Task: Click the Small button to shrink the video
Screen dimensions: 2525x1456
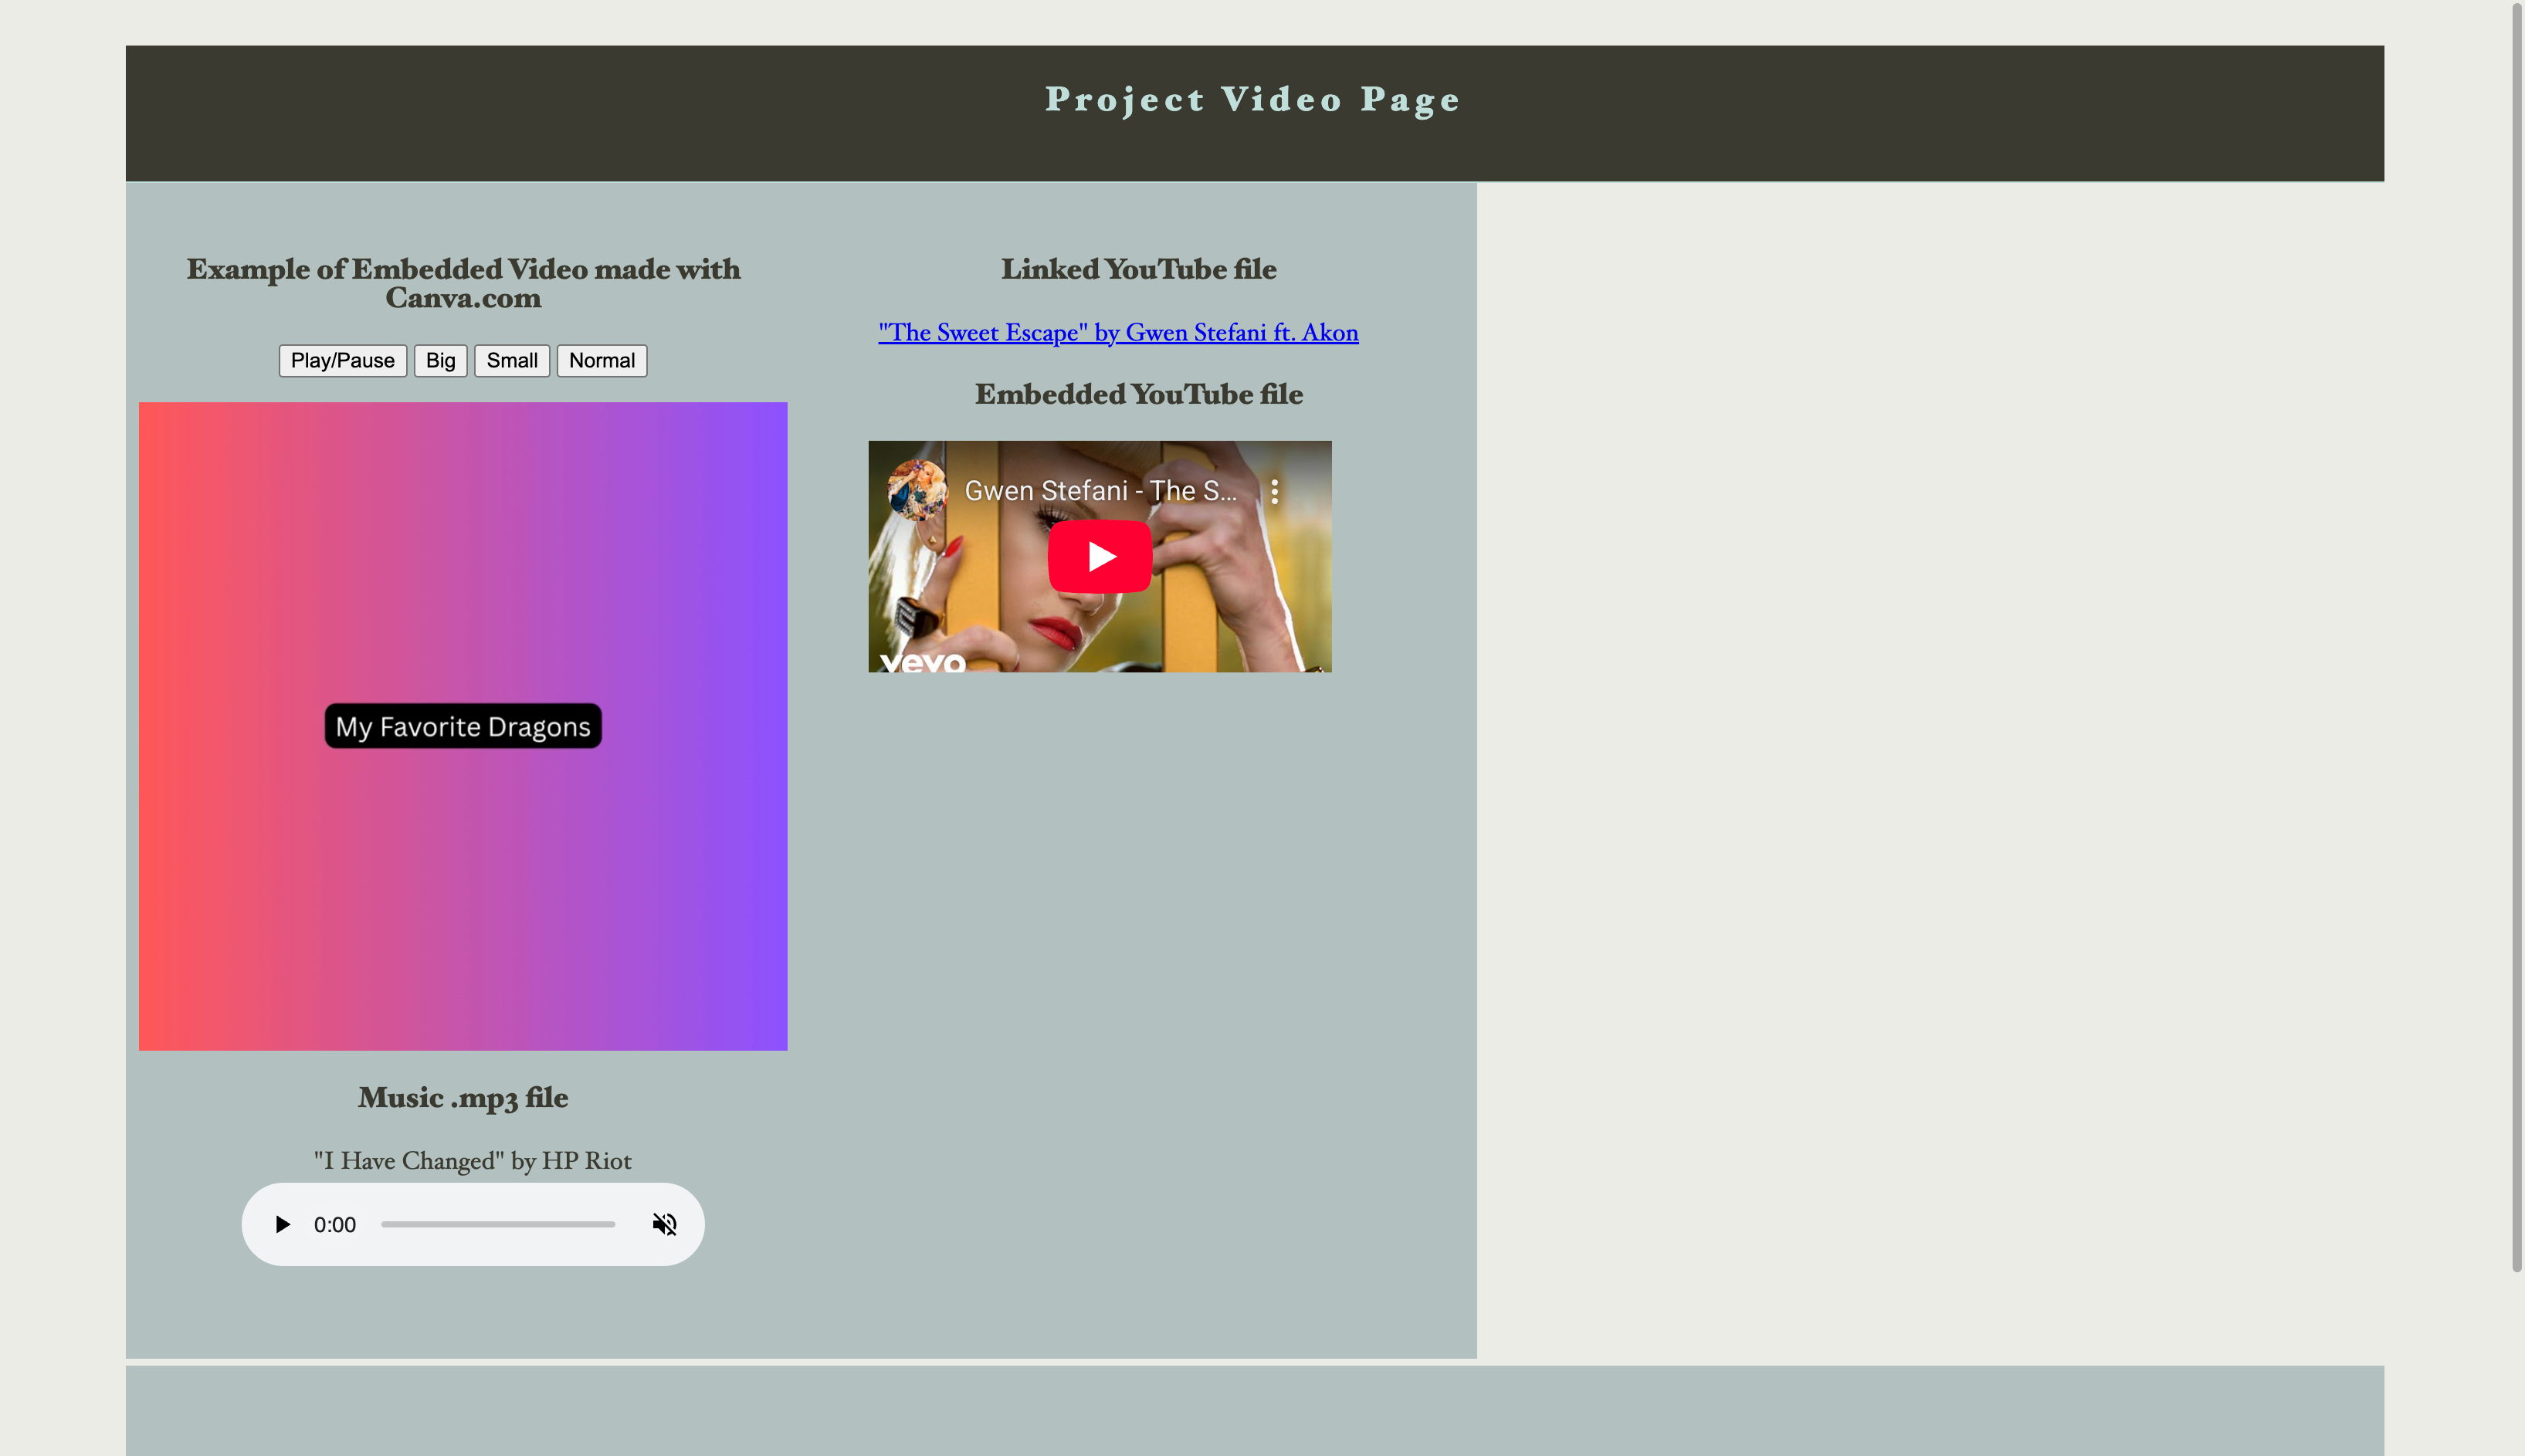Action: click(x=511, y=360)
